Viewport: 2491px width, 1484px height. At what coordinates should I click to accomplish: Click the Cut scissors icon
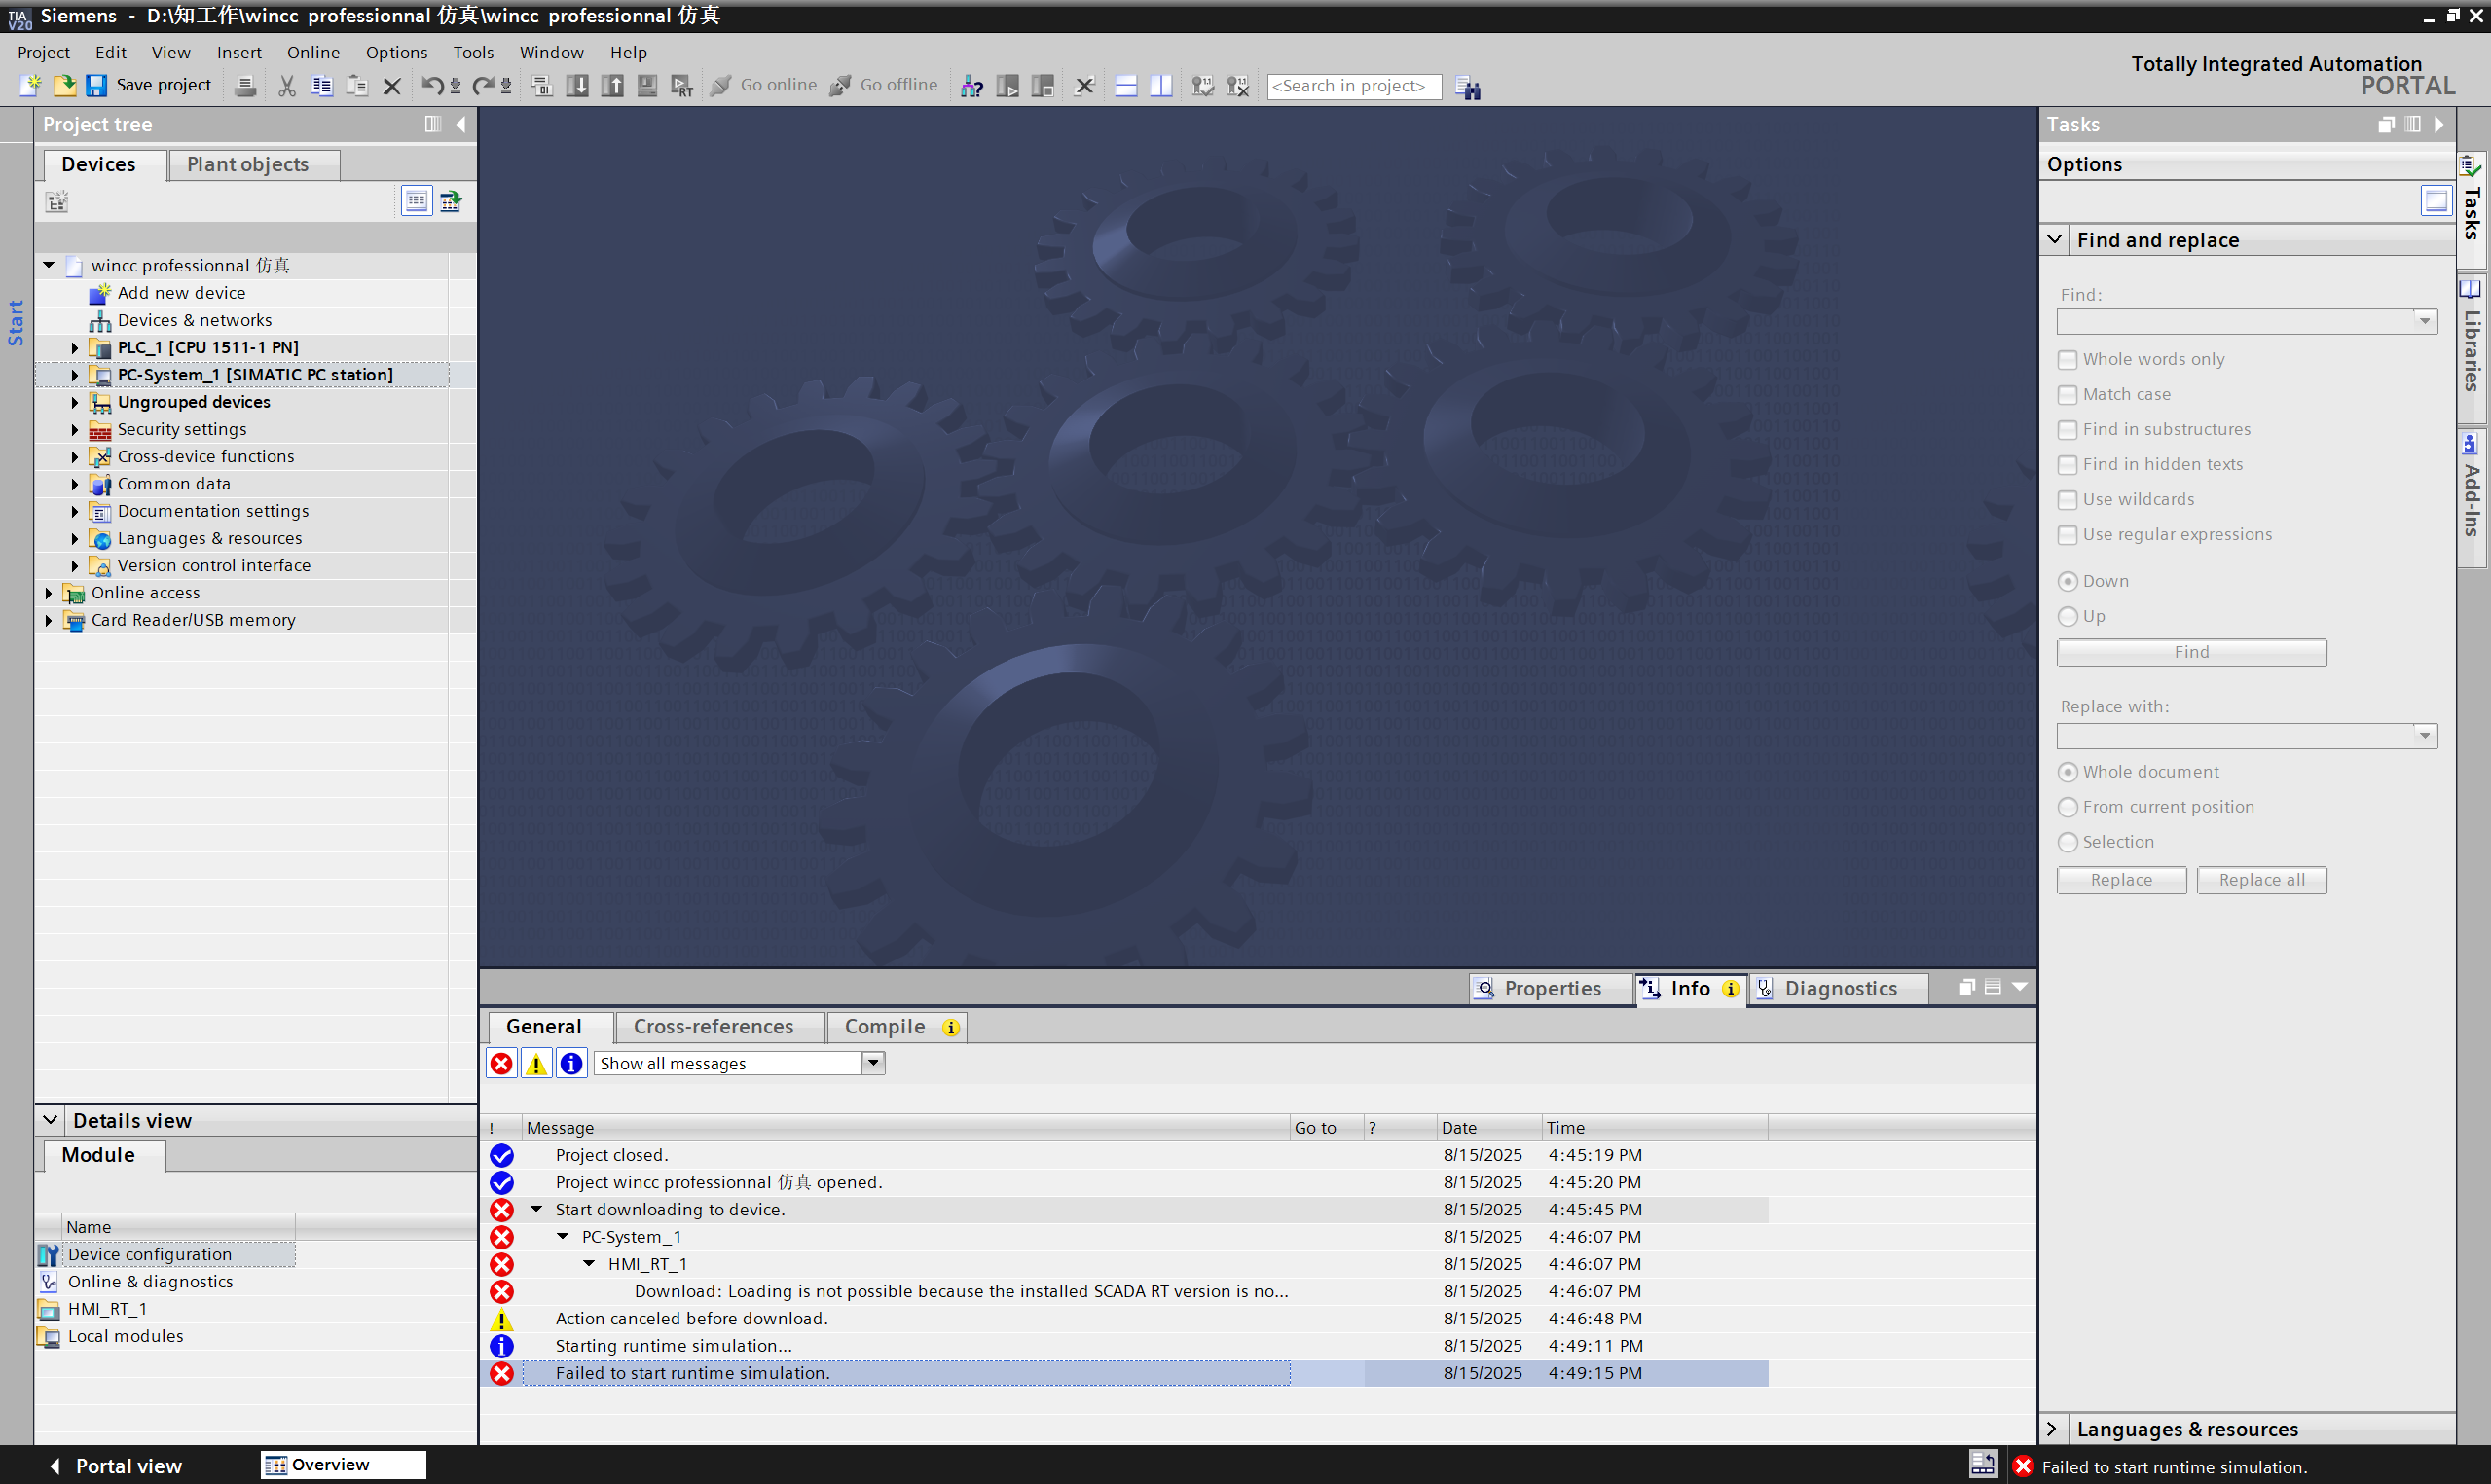[287, 86]
